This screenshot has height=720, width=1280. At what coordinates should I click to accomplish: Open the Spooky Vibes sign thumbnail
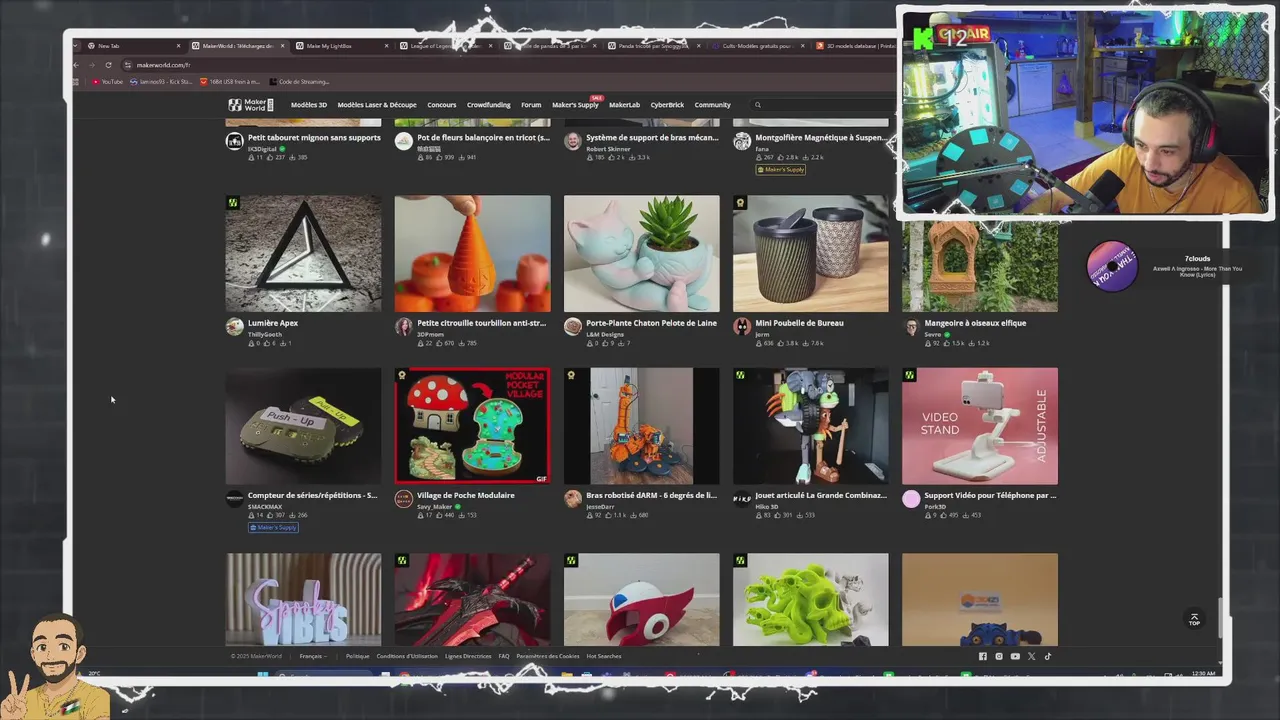303,599
